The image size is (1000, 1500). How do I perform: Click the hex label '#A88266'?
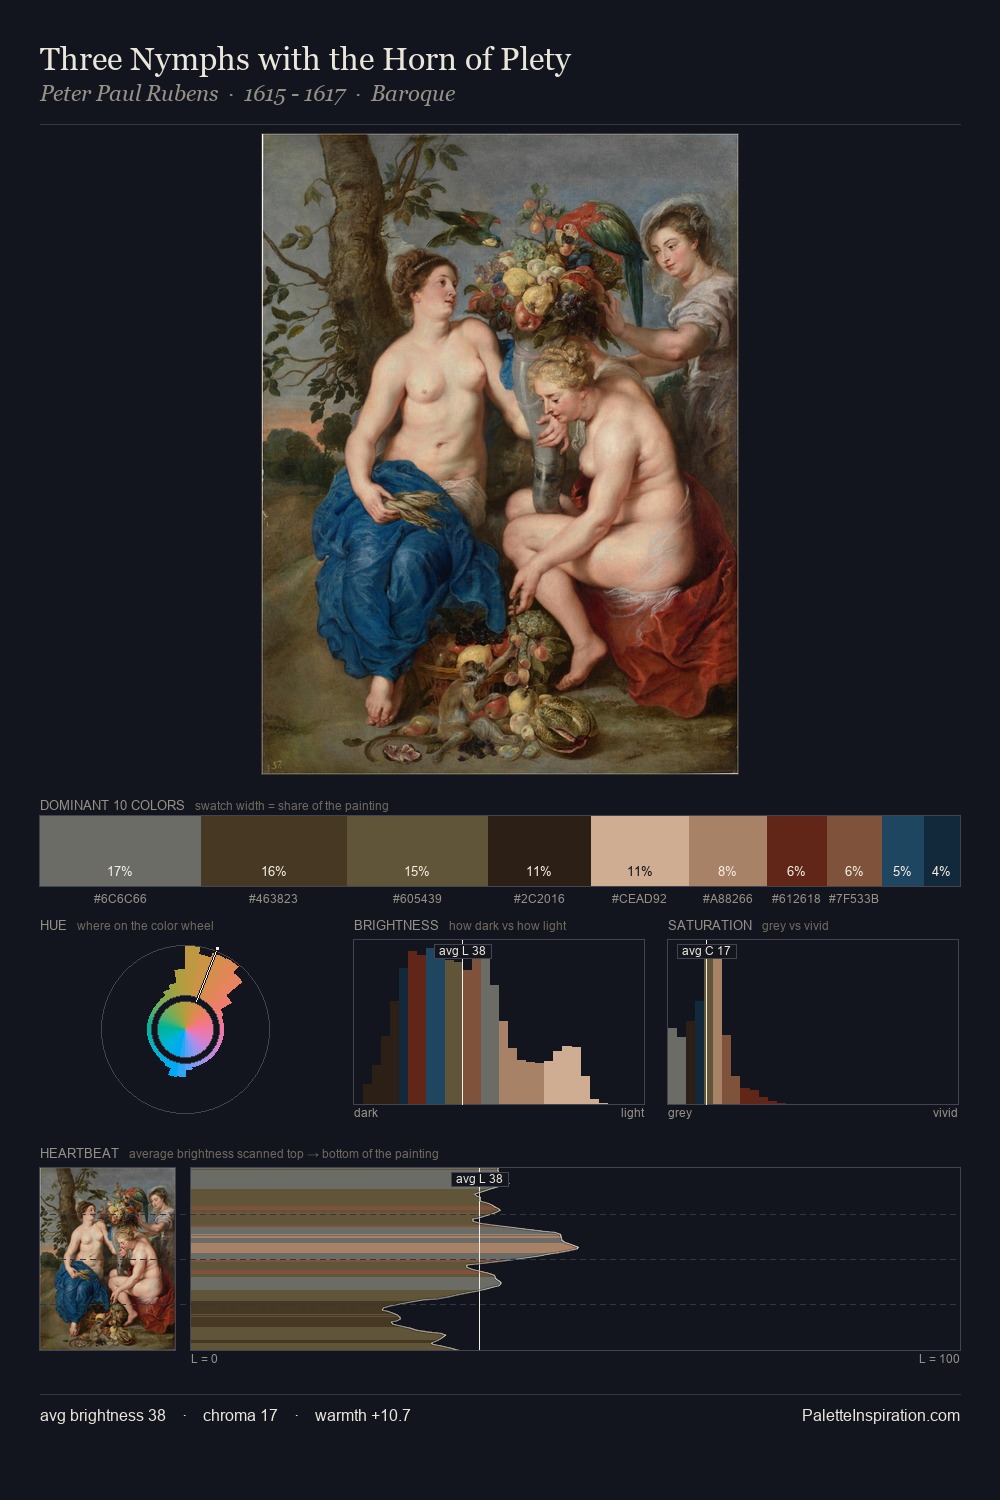tap(728, 899)
